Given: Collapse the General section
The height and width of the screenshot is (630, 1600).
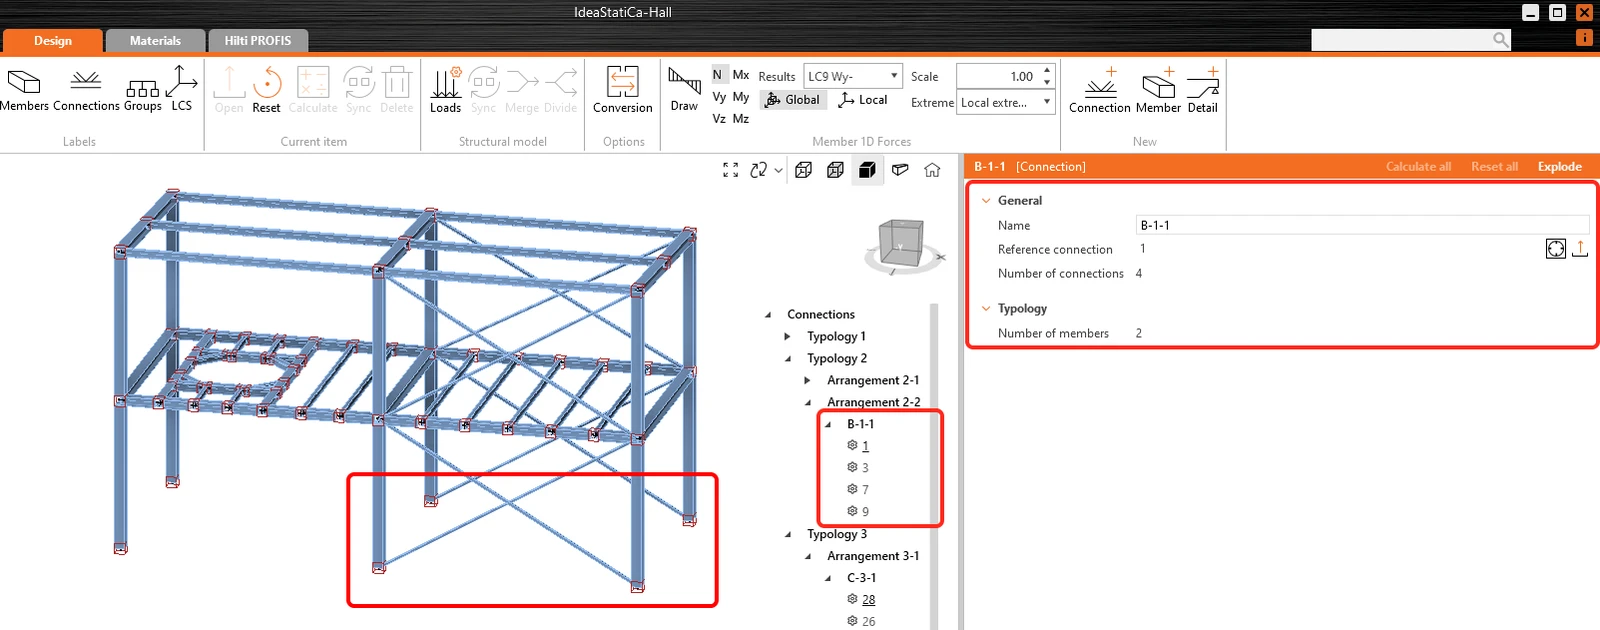Looking at the screenshot, I should pos(986,201).
